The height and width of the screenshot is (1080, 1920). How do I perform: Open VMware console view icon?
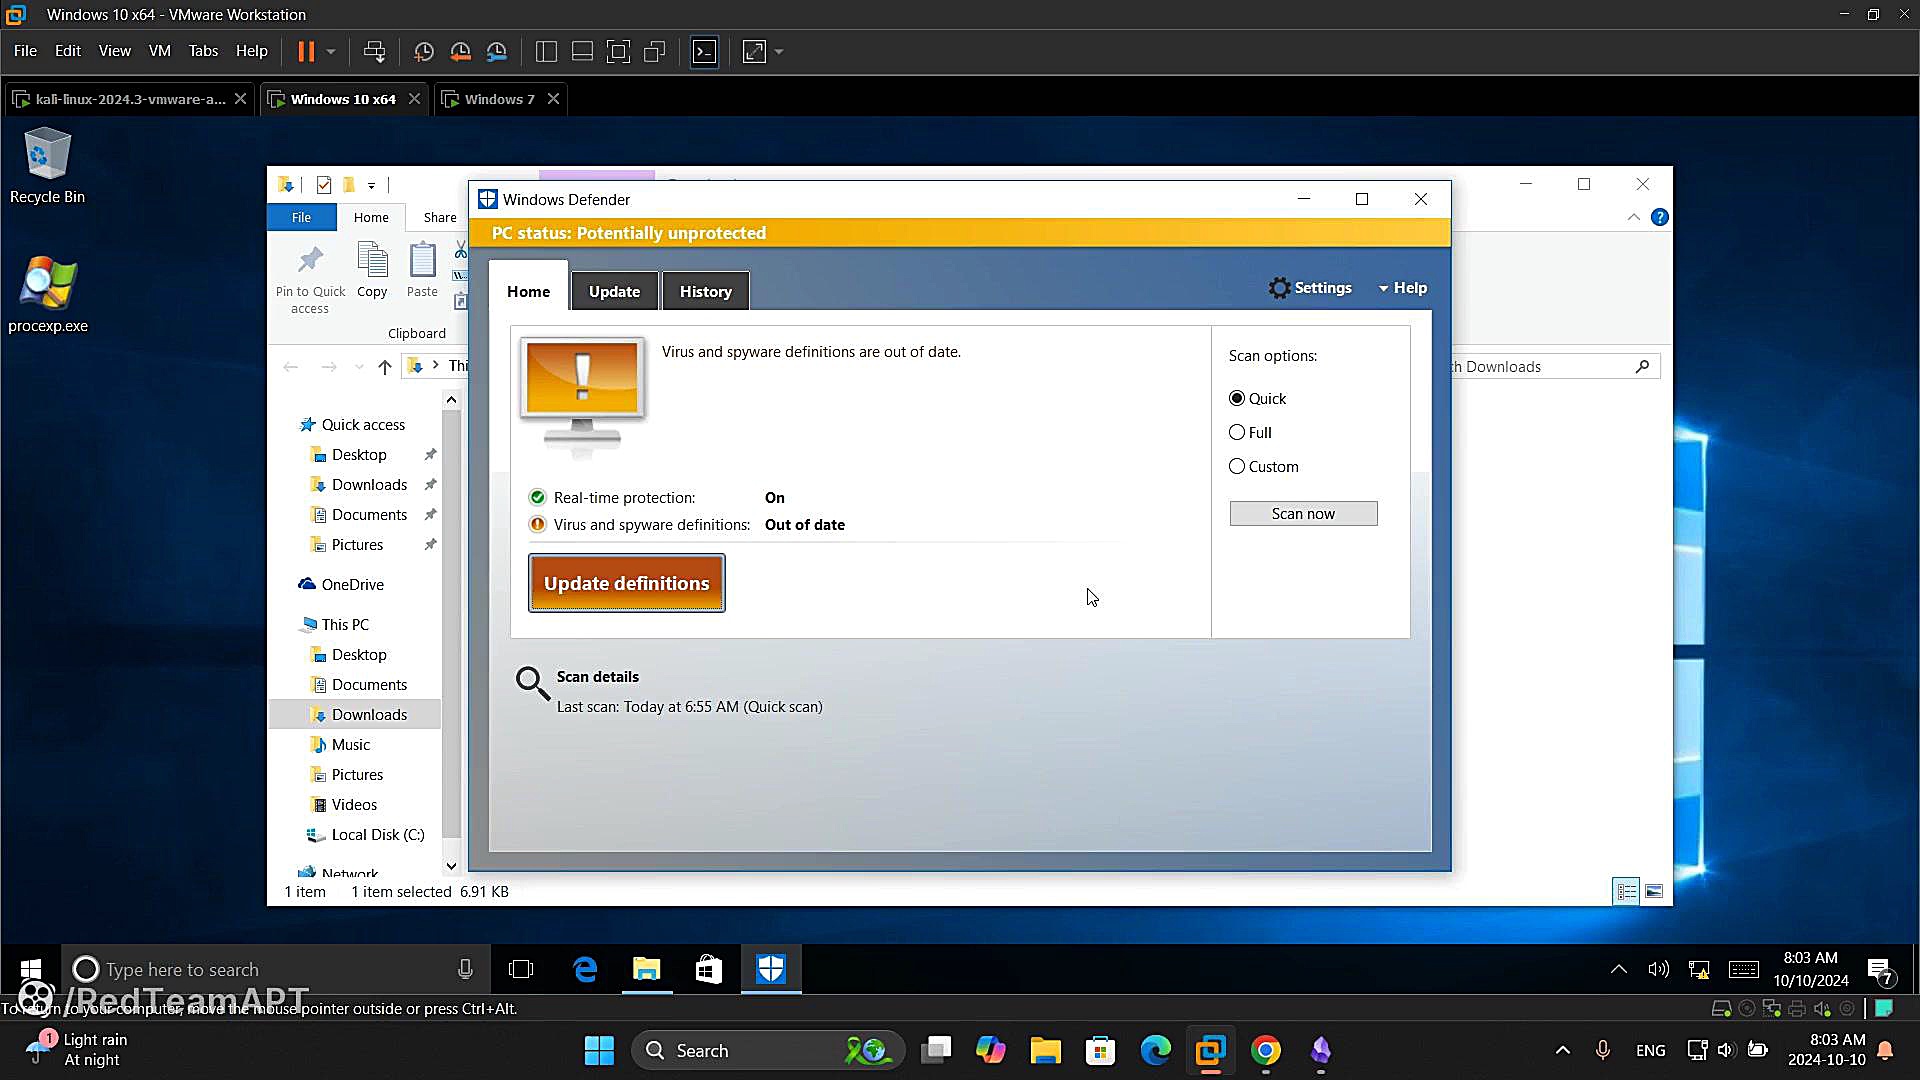(x=704, y=51)
